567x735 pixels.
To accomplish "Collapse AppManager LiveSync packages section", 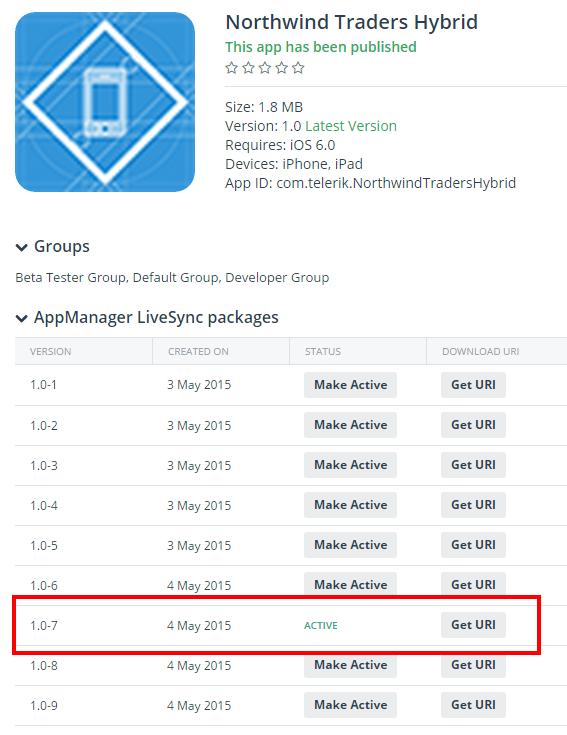I will 22,318.
